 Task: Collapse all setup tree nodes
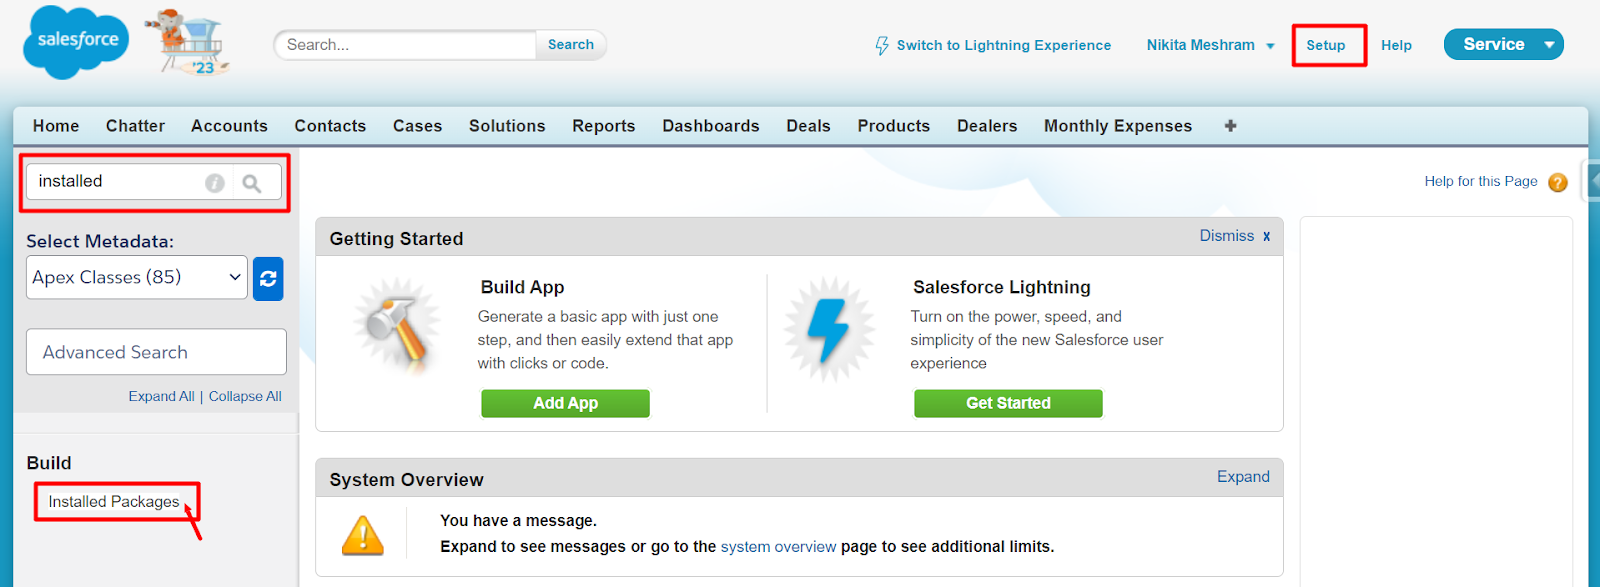(x=245, y=397)
